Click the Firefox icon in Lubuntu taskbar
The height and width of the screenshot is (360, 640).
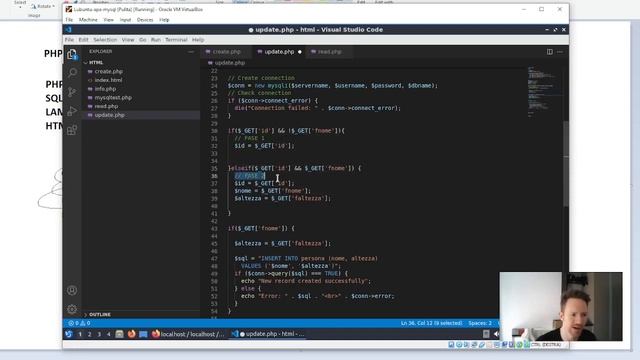click(x=131, y=334)
